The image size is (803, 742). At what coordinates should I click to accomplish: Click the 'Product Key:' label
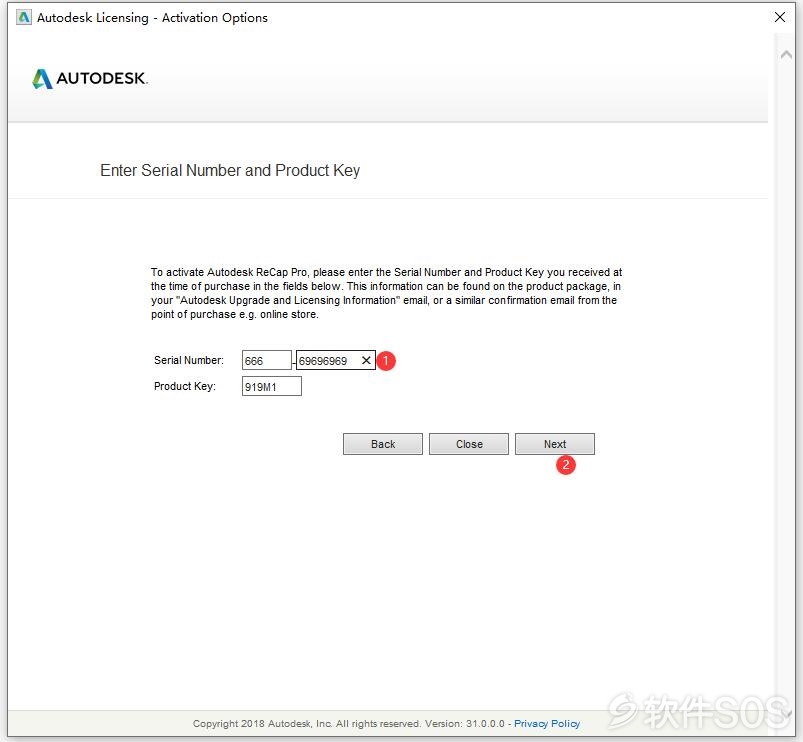coord(184,387)
